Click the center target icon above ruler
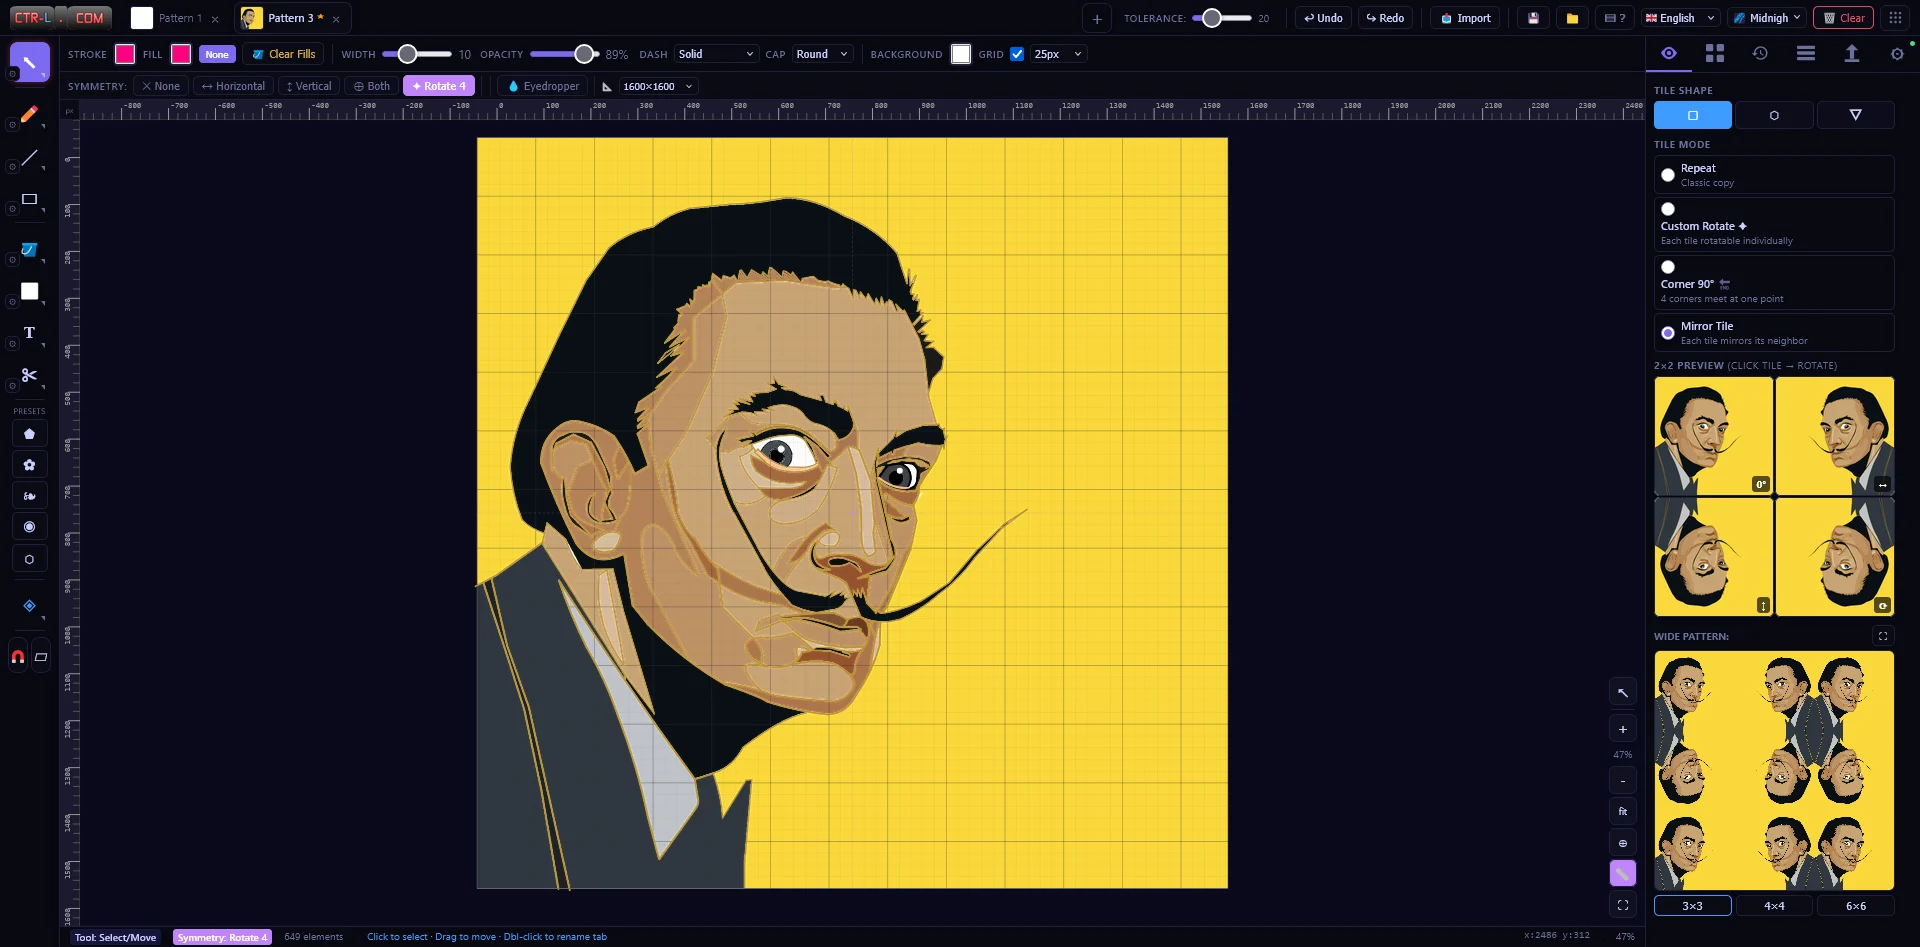1920x947 pixels. [1623, 843]
